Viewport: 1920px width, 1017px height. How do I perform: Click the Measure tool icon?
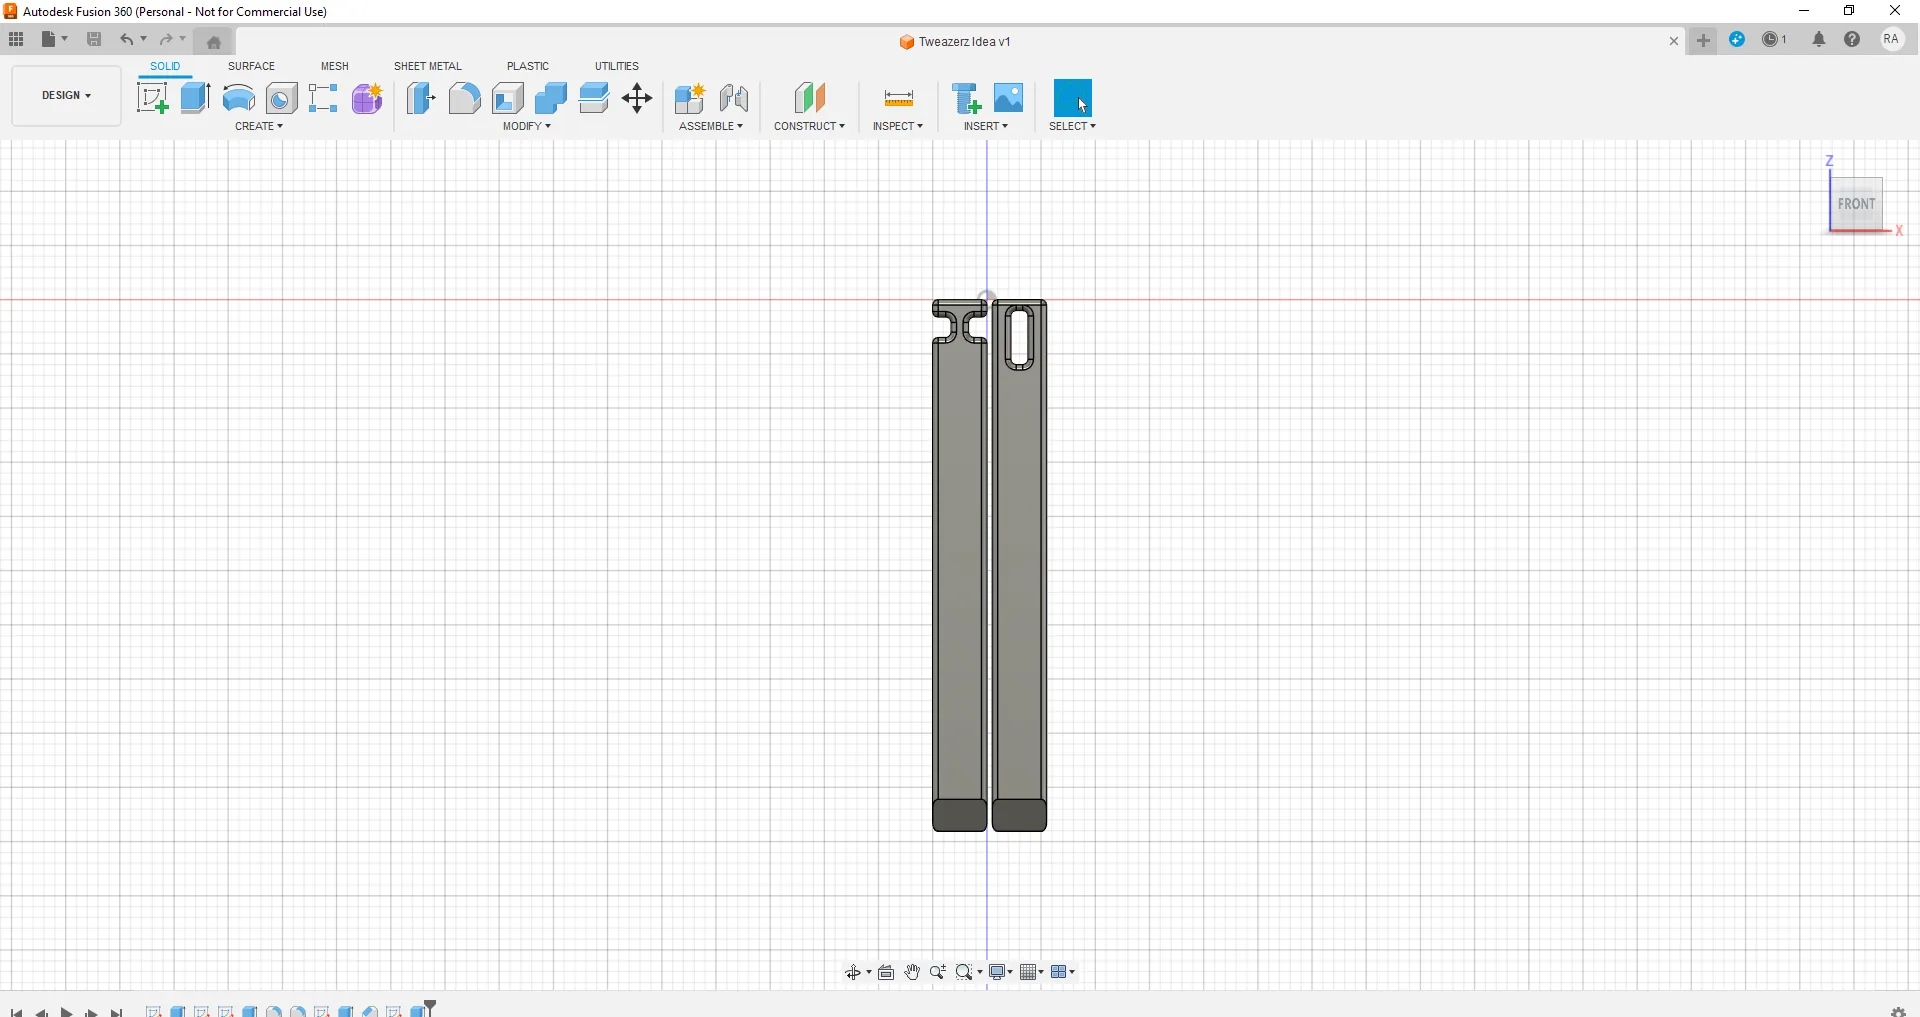click(899, 98)
